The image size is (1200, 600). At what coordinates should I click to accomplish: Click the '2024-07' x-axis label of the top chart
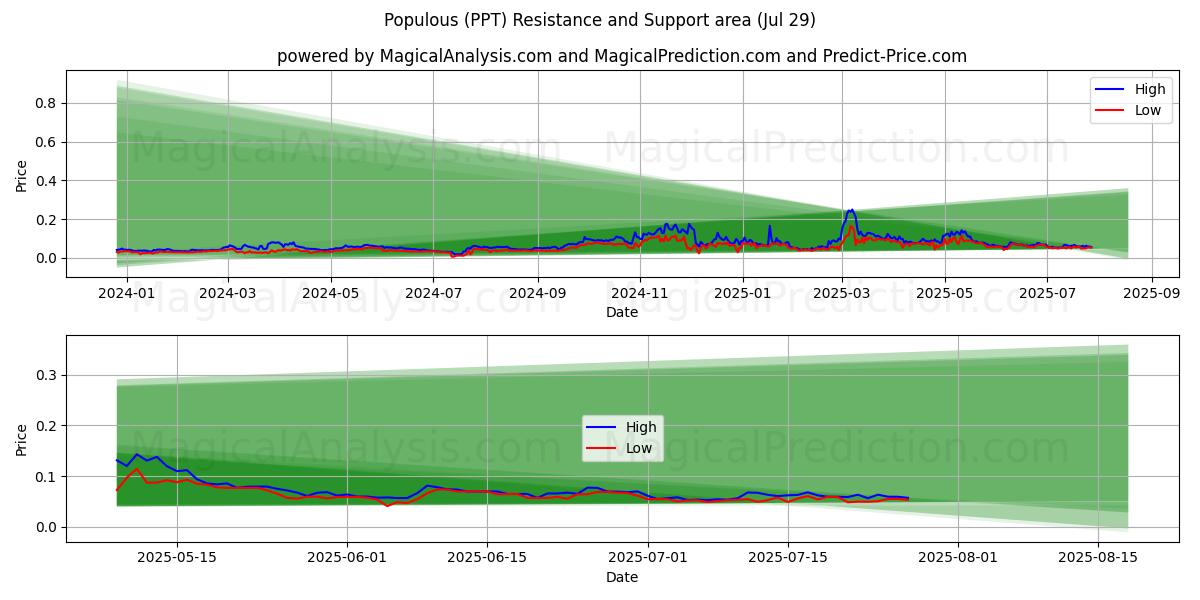[434, 293]
